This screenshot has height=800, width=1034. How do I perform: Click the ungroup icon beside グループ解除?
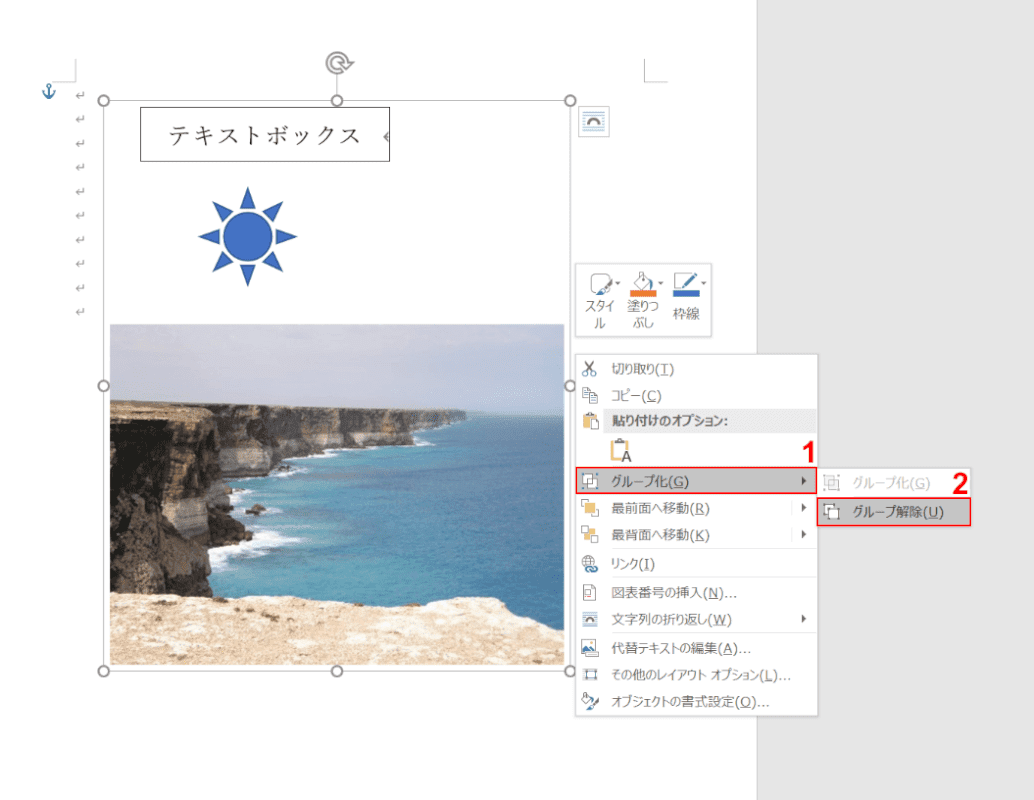pyautogui.click(x=832, y=512)
